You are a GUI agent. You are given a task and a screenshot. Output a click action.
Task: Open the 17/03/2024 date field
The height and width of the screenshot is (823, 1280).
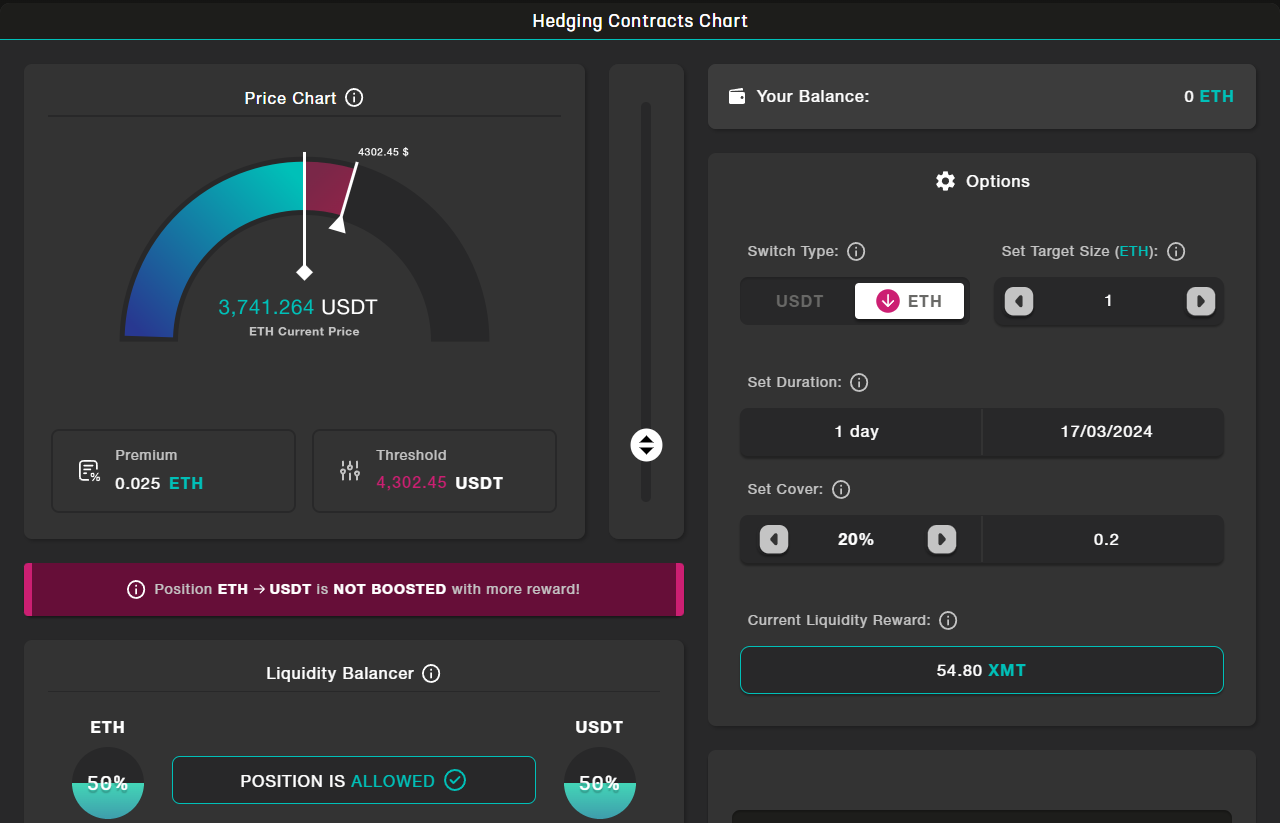click(1105, 432)
